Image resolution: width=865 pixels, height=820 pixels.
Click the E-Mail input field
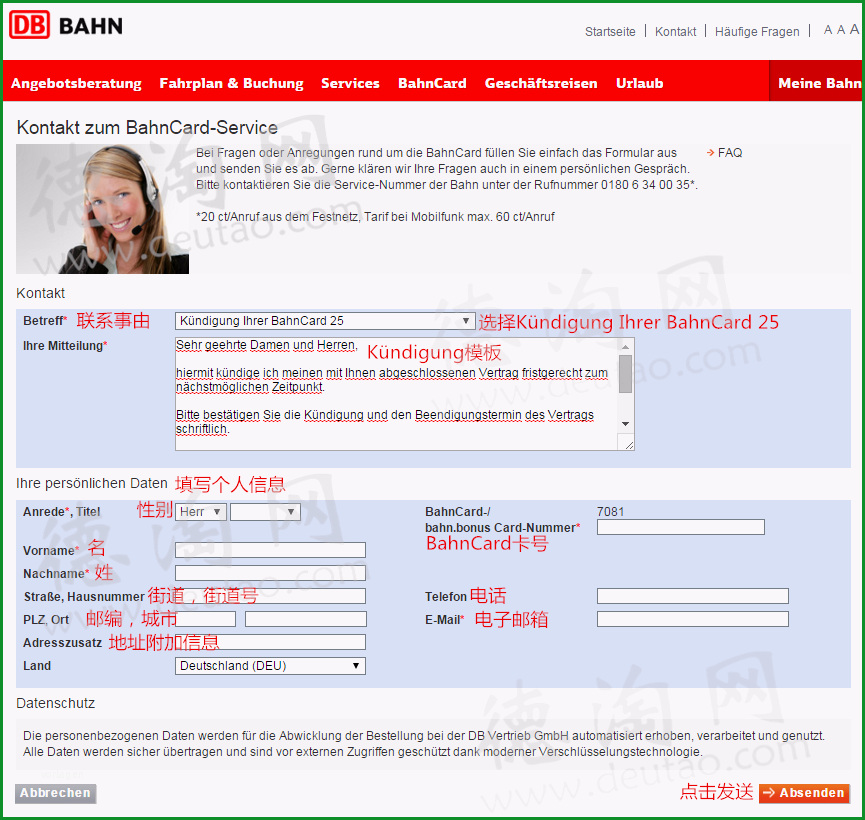tap(693, 619)
